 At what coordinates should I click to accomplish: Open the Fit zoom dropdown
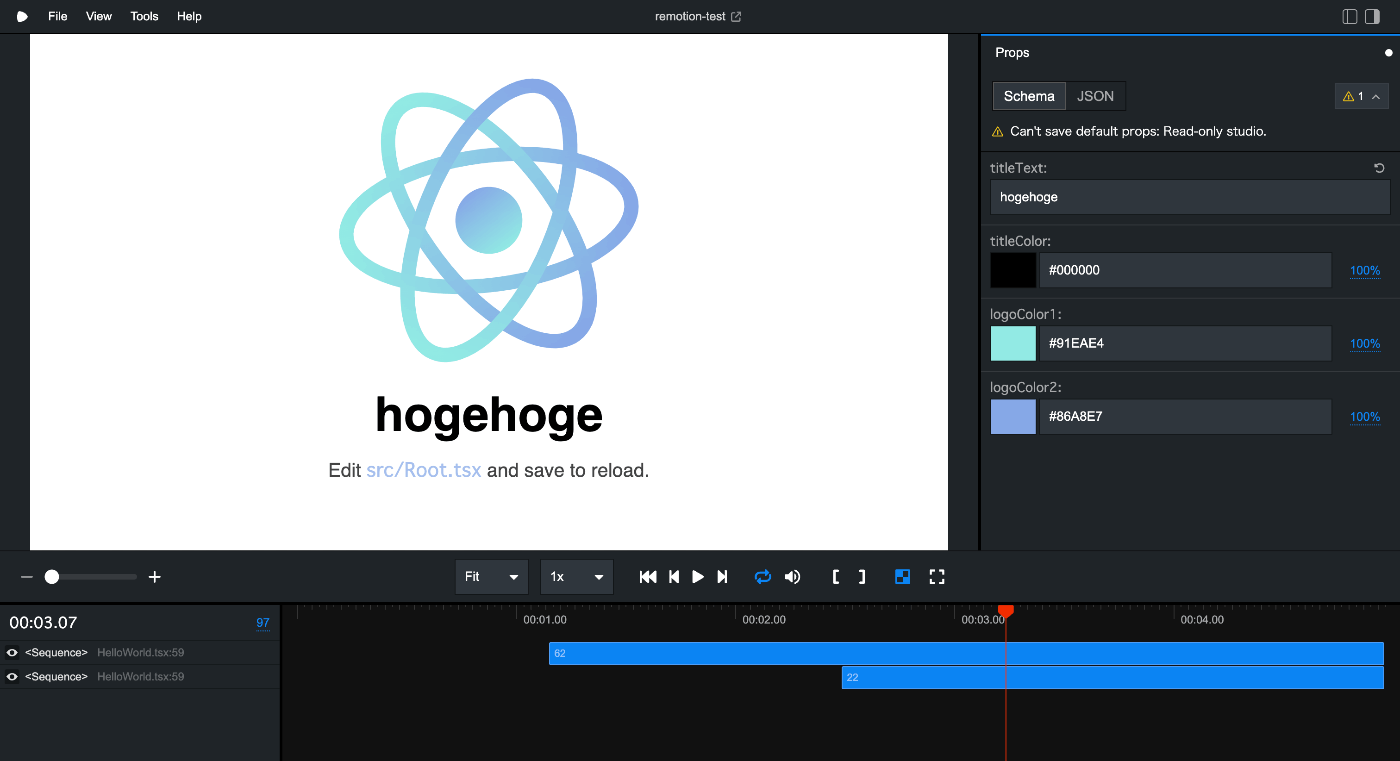pyautogui.click(x=491, y=577)
